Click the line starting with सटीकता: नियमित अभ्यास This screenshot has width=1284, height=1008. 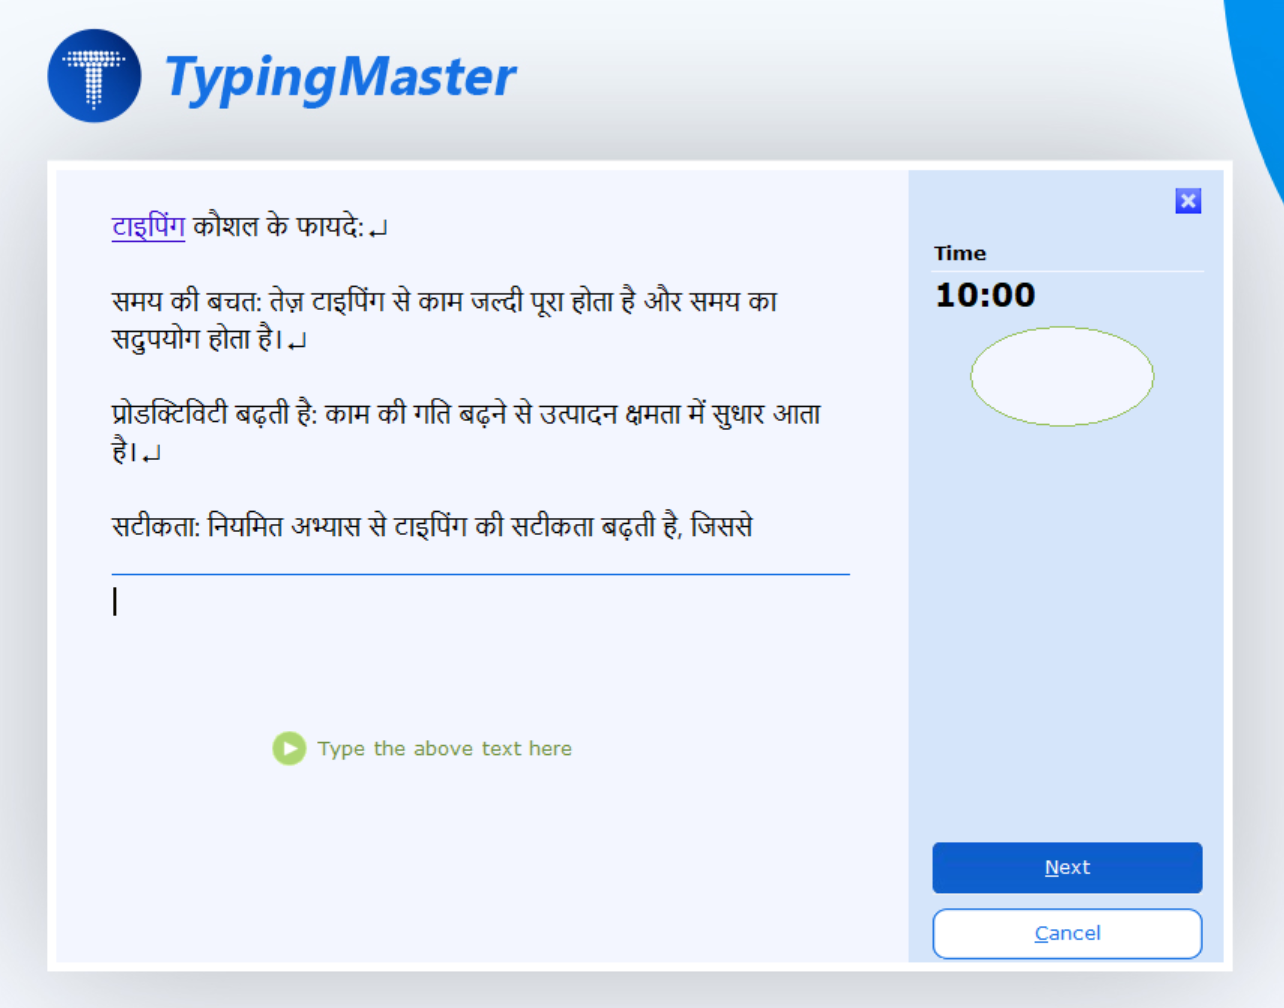click(432, 526)
